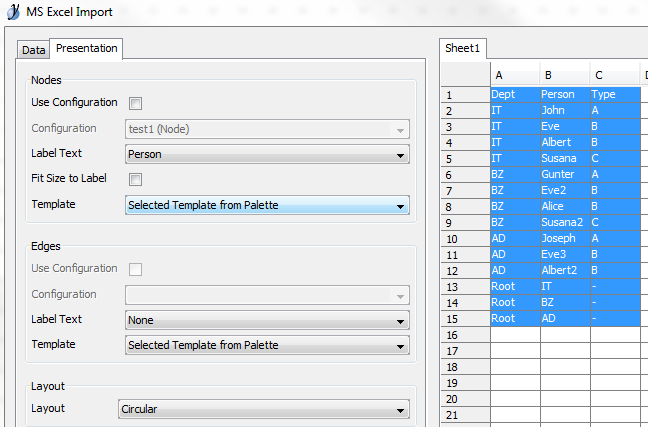Open the Nodes Label Text dropdown showing Person
Viewport: 648px width, 427px height.
point(267,154)
